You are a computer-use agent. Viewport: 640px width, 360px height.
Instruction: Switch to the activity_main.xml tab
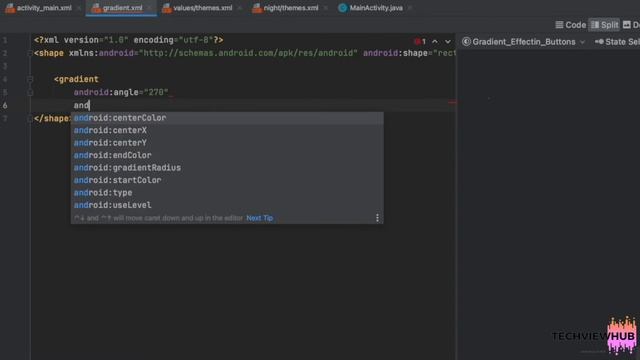[39, 8]
